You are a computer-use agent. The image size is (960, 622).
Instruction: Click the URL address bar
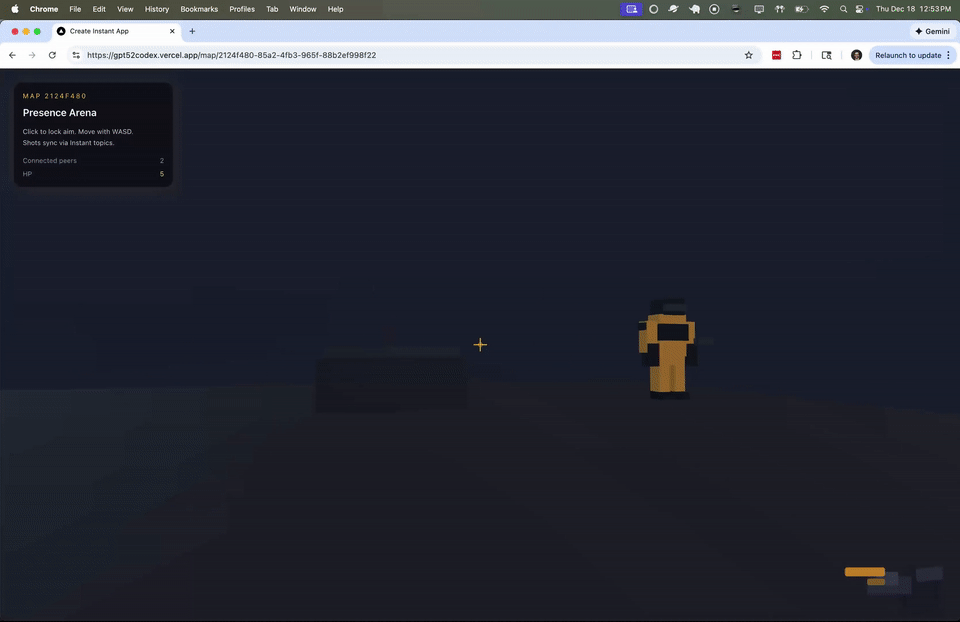400,55
